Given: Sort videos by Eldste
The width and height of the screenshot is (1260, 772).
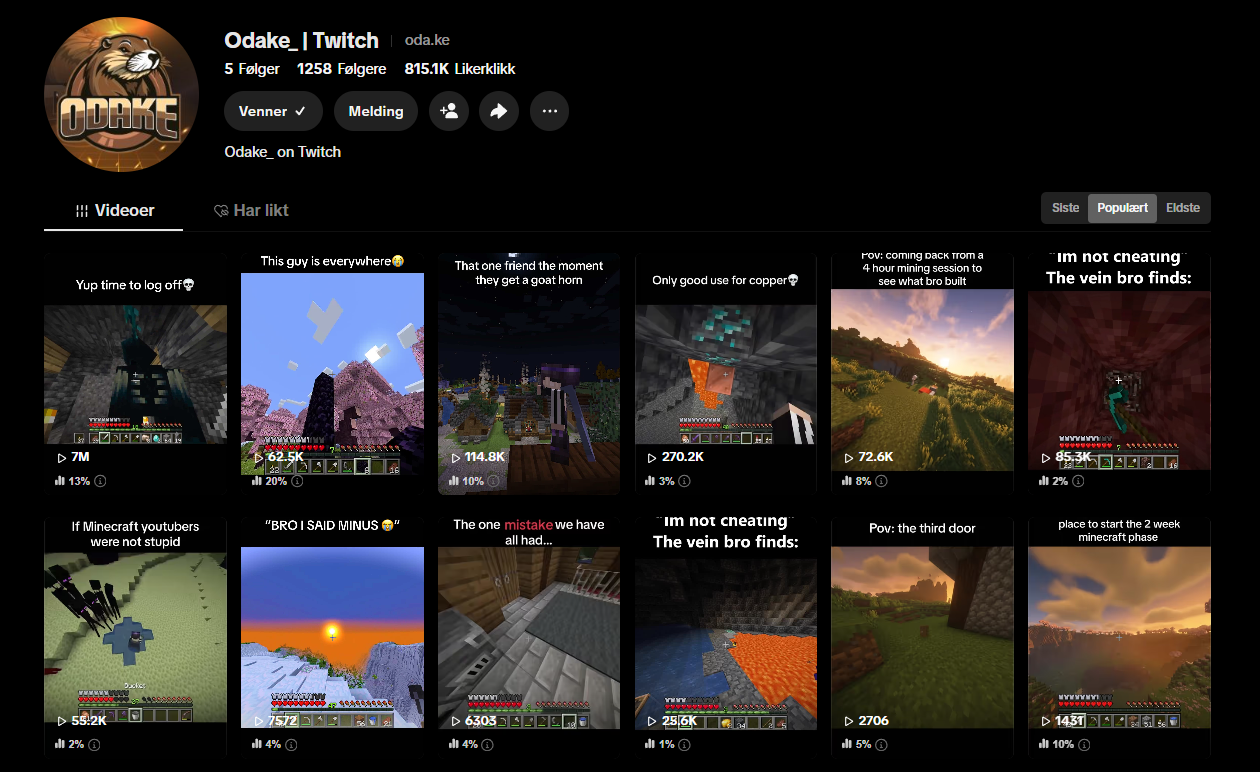Looking at the screenshot, I should tap(1183, 208).
